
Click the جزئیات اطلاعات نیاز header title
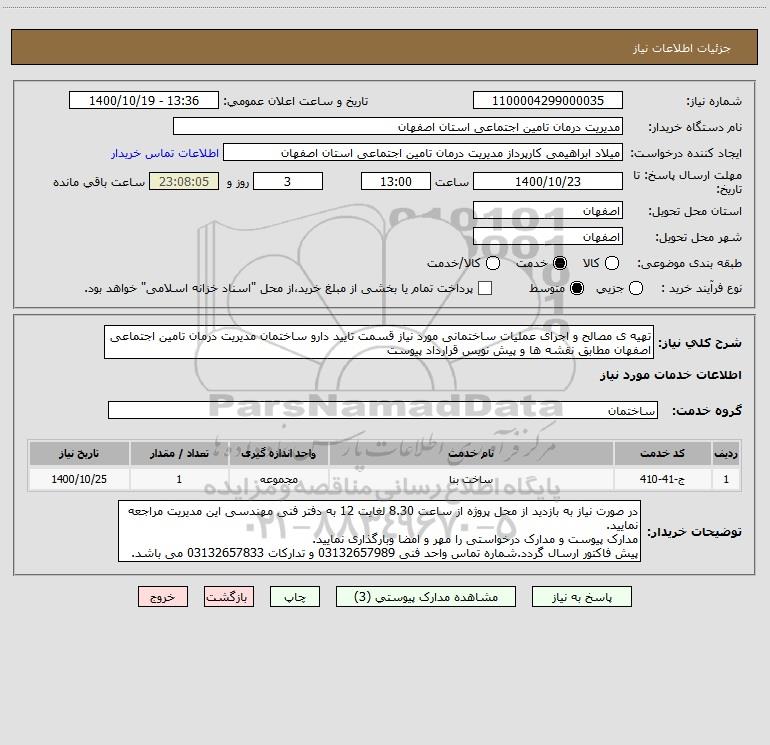[x=682, y=48]
